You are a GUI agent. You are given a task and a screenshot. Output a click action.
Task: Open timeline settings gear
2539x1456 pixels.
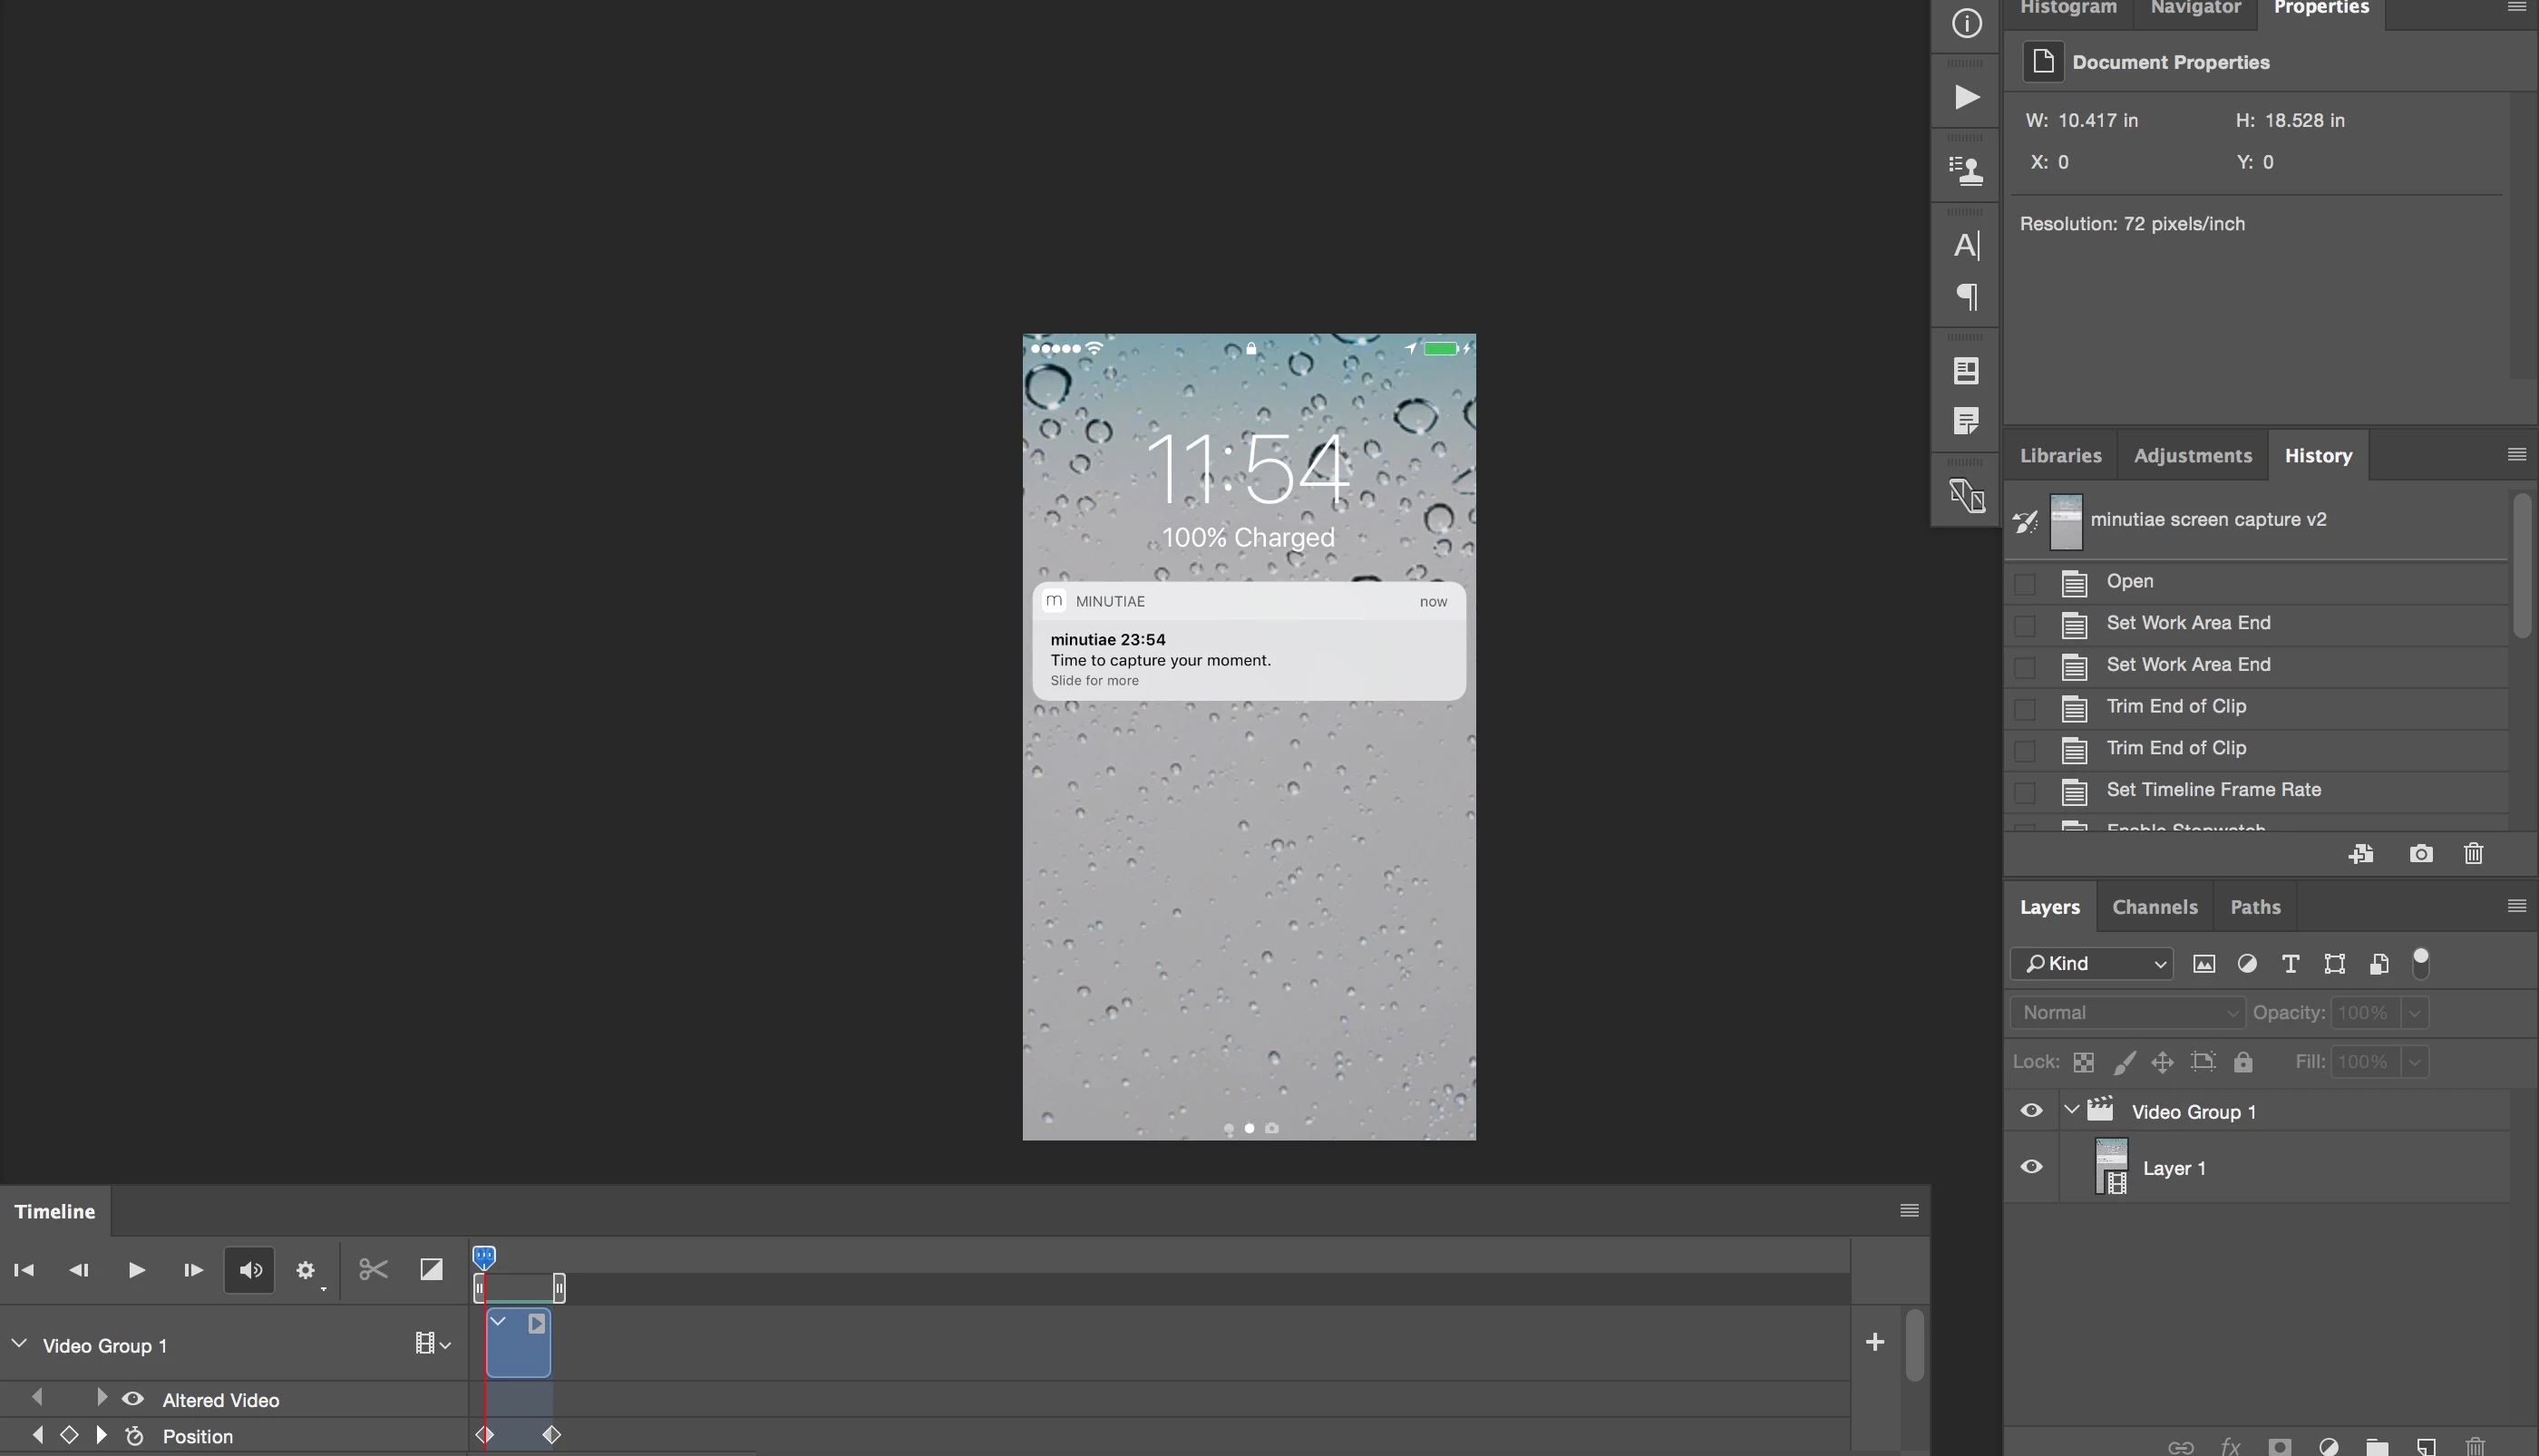[x=306, y=1270]
